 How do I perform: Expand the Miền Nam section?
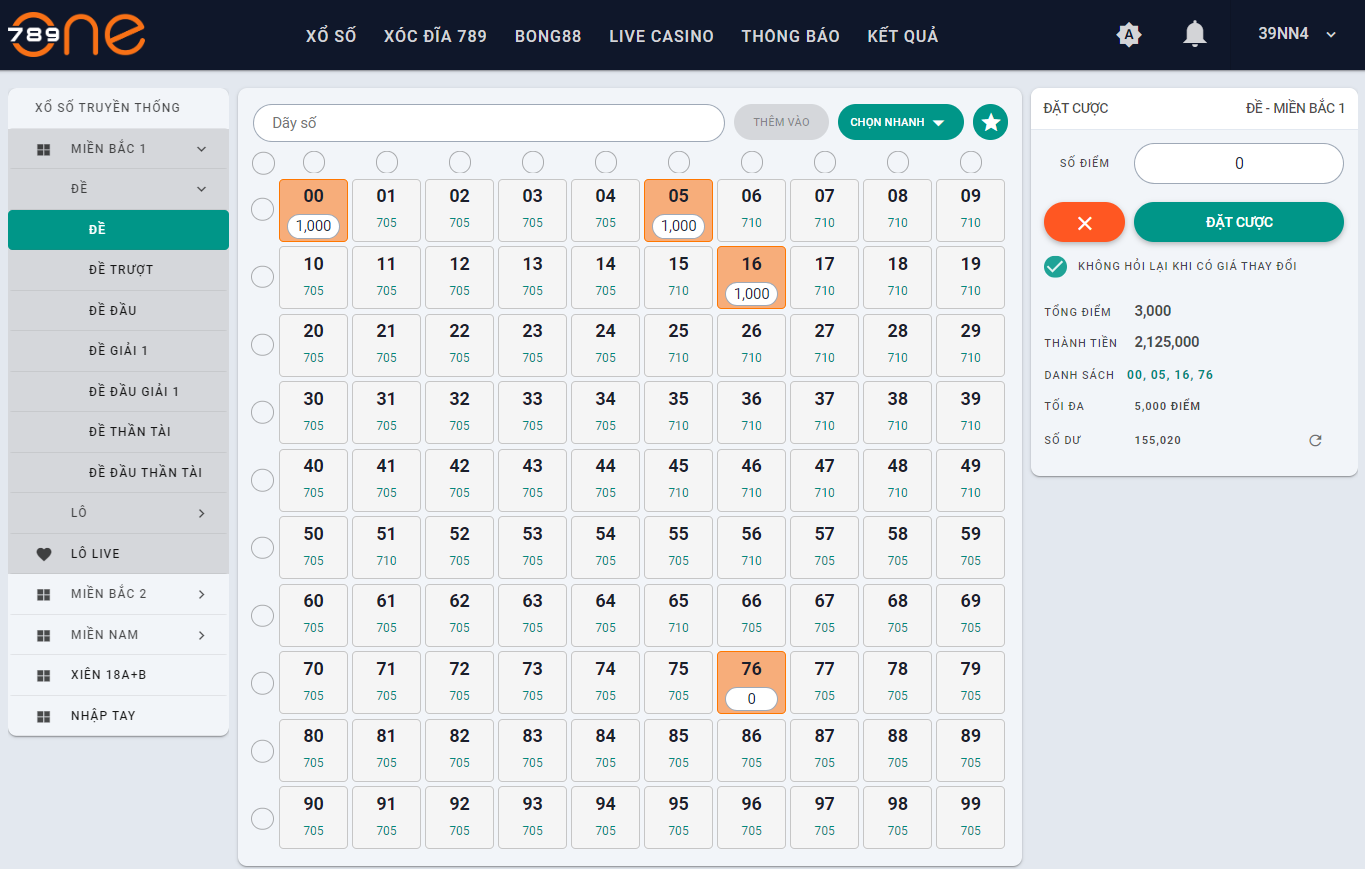[x=118, y=635]
